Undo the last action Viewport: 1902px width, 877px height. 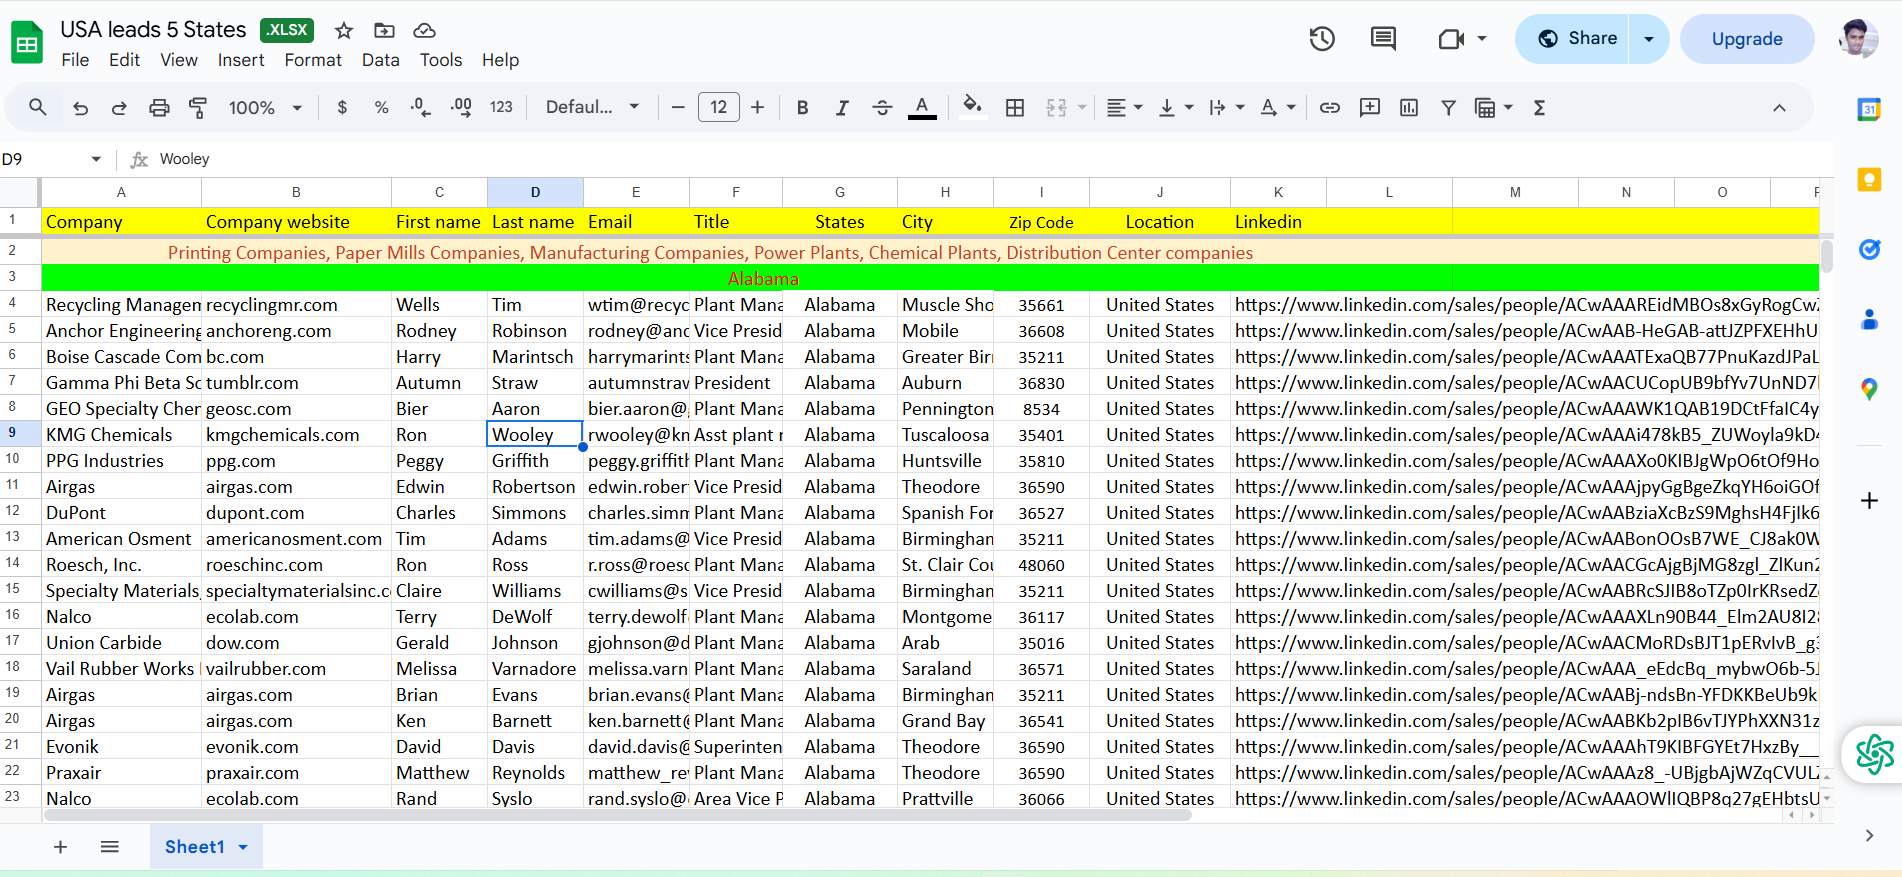[80, 107]
